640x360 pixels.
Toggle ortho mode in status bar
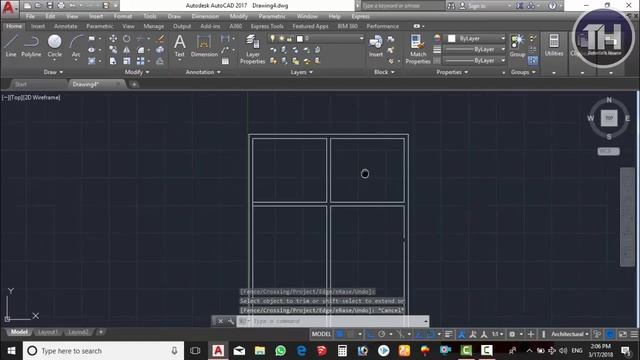coord(371,334)
